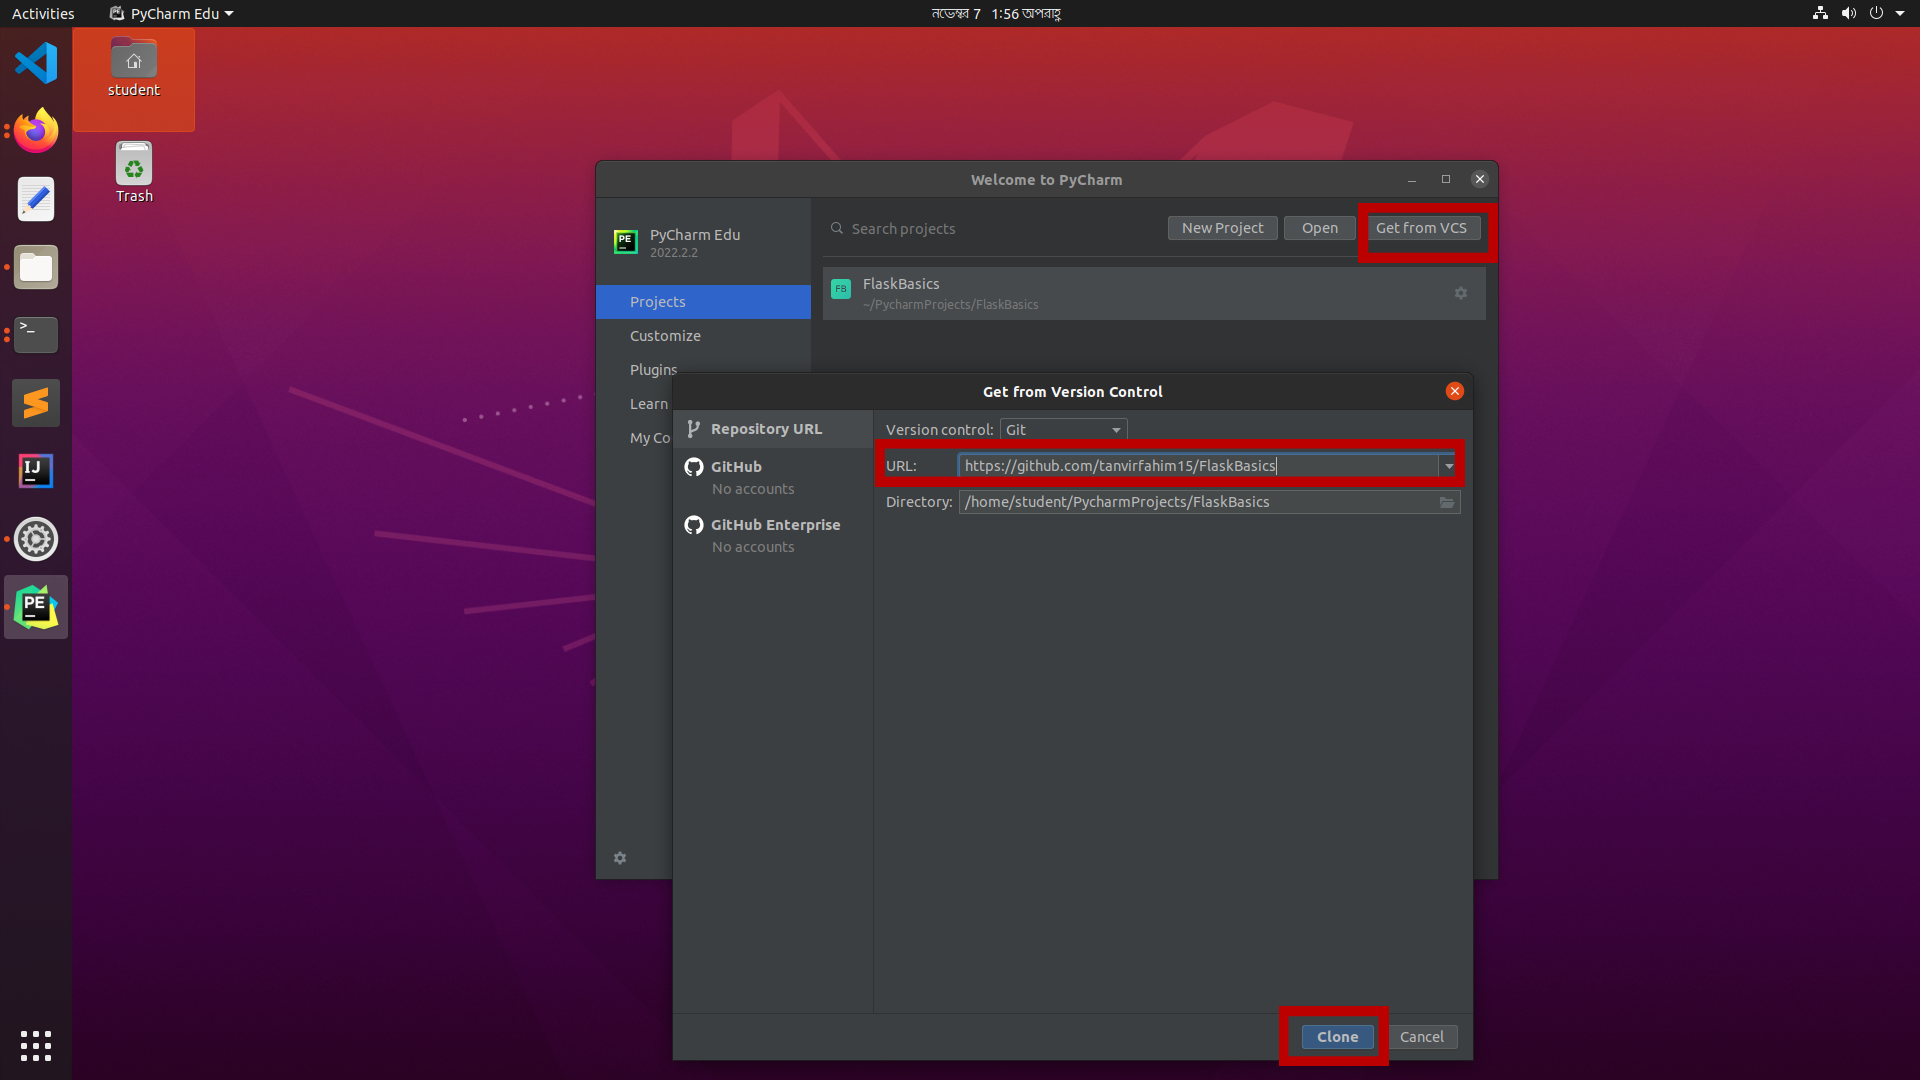Click the welcome window settings gear icon
The width and height of the screenshot is (1920, 1080).
pyautogui.click(x=620, y=858)
